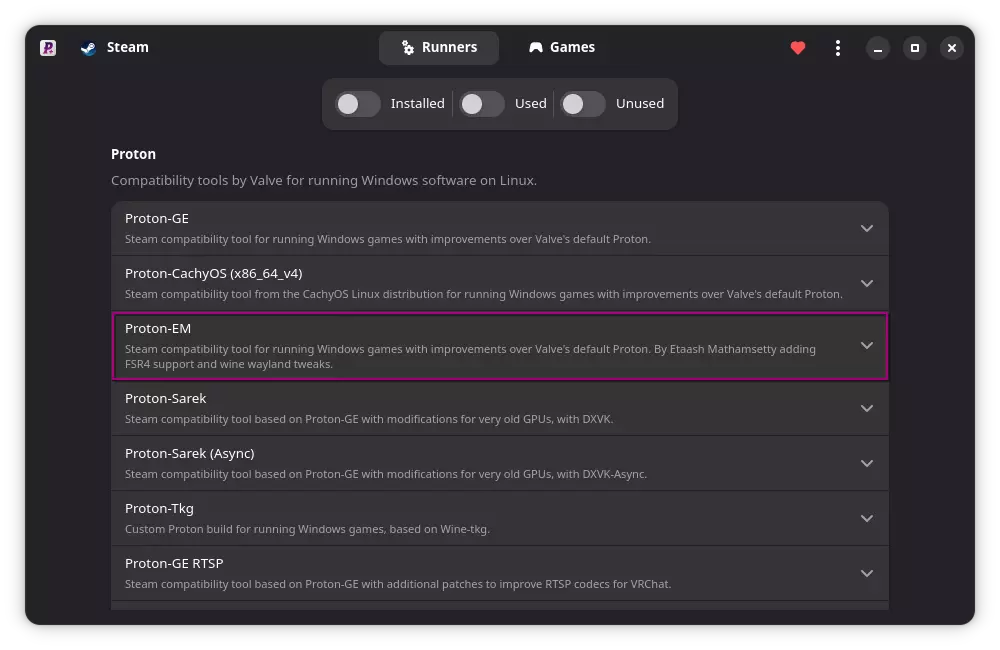The height and width of the screenshot is (650, 1000).
Task: Select the Runners tab
Action: click(439, 48)
